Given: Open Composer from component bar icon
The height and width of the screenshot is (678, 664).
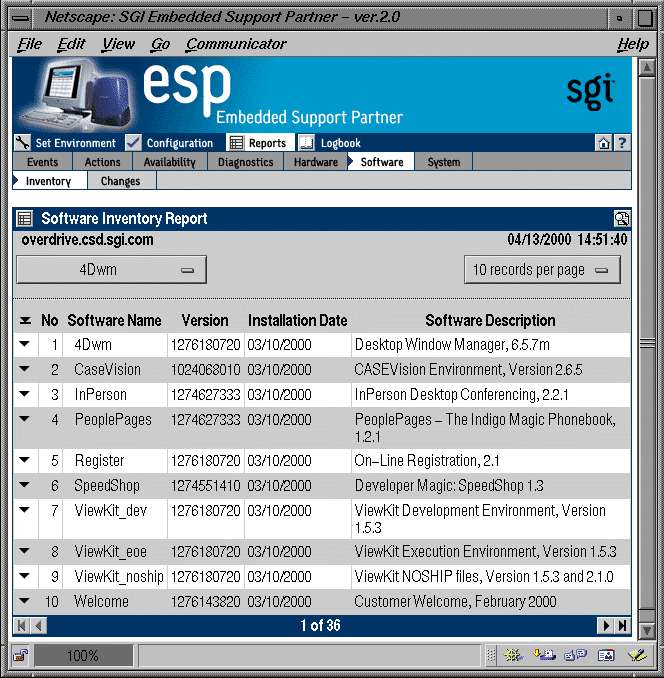Looking at the screenshot, I should 637,656.
